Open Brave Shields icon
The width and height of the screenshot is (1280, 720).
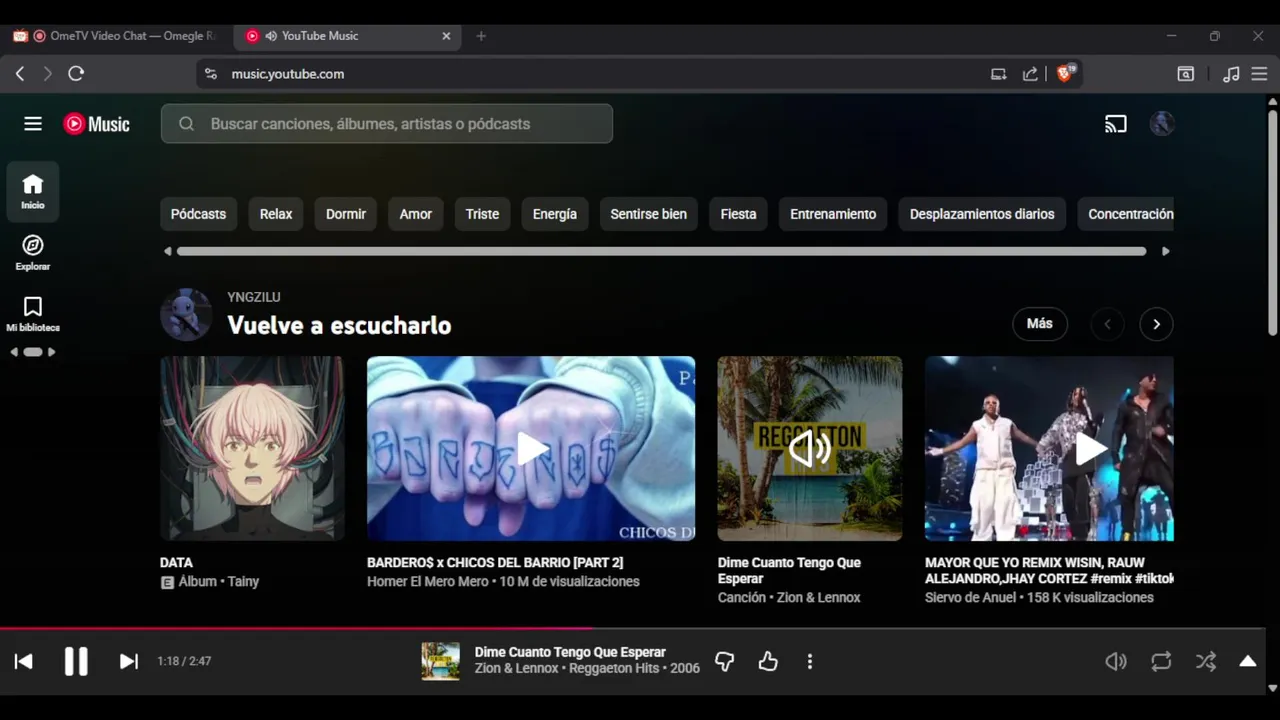pyautogui.click(x=1065, y=73)
